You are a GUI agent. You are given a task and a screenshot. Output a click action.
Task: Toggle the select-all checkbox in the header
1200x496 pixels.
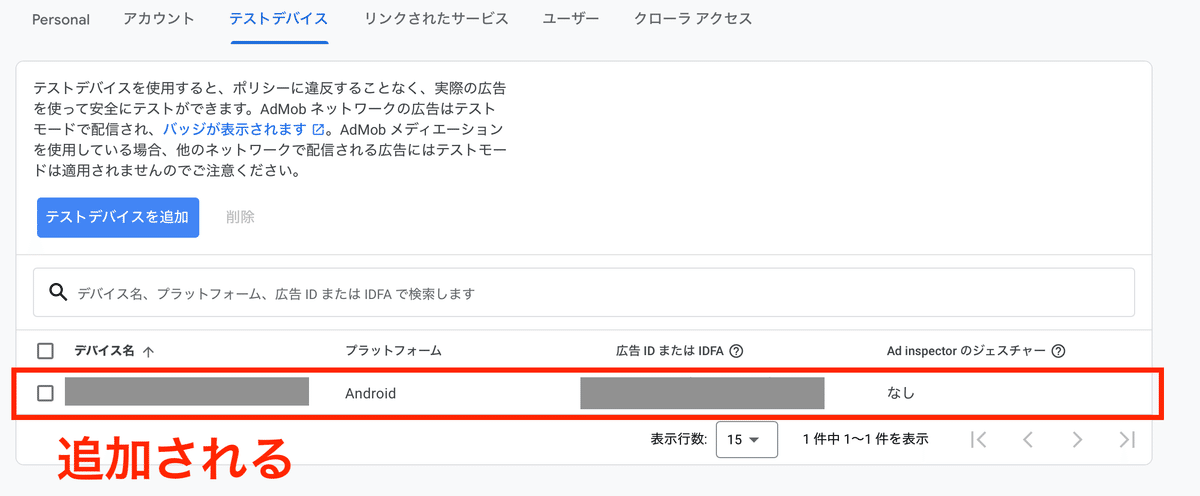pos(45,351)
